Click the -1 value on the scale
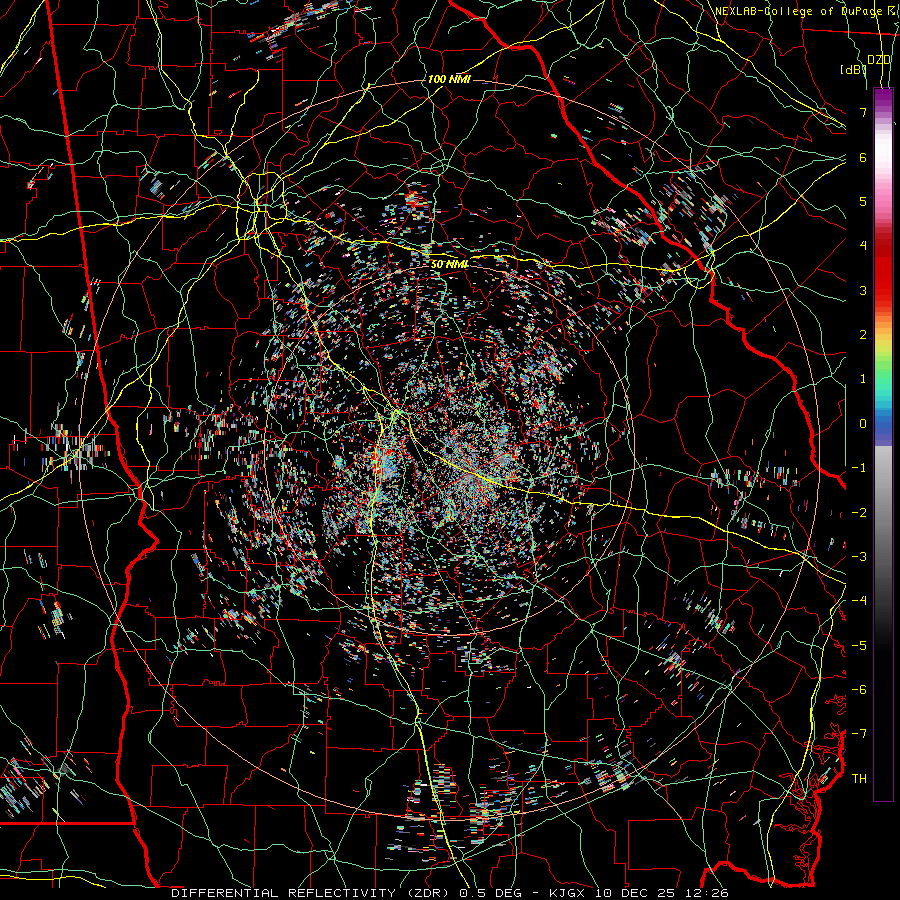Viewport: 900px width, 900px height. (x=859, y=468)
